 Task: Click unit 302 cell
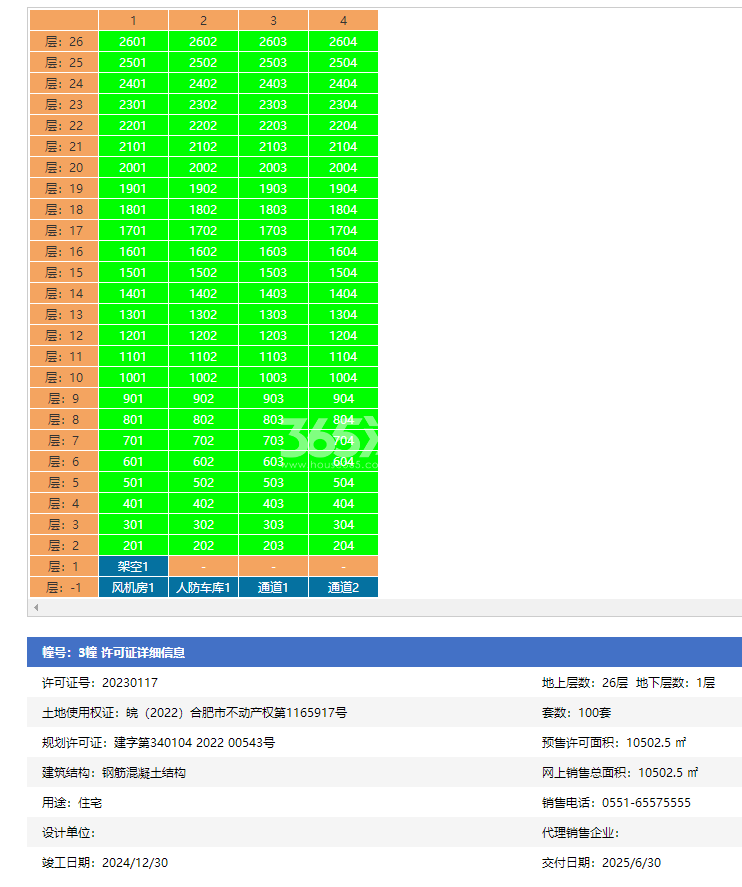tap(203, 524)
